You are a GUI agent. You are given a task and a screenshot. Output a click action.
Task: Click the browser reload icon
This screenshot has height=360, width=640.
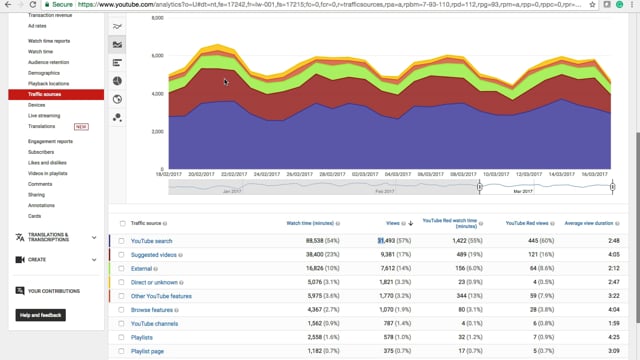[33, 4]
